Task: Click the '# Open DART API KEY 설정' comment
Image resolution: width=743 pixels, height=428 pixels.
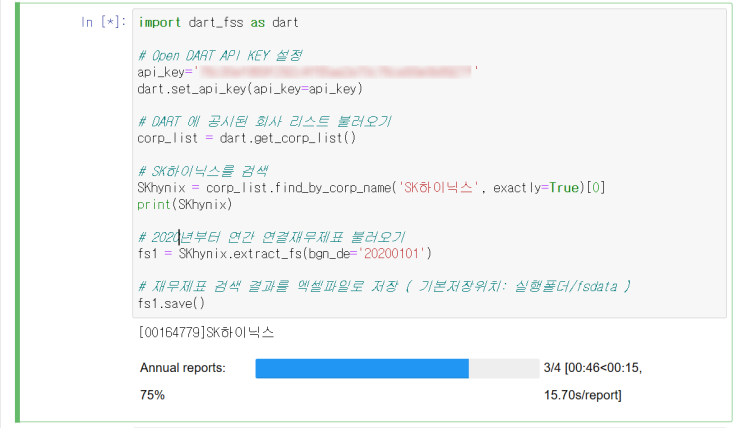Action: point(220,55)
